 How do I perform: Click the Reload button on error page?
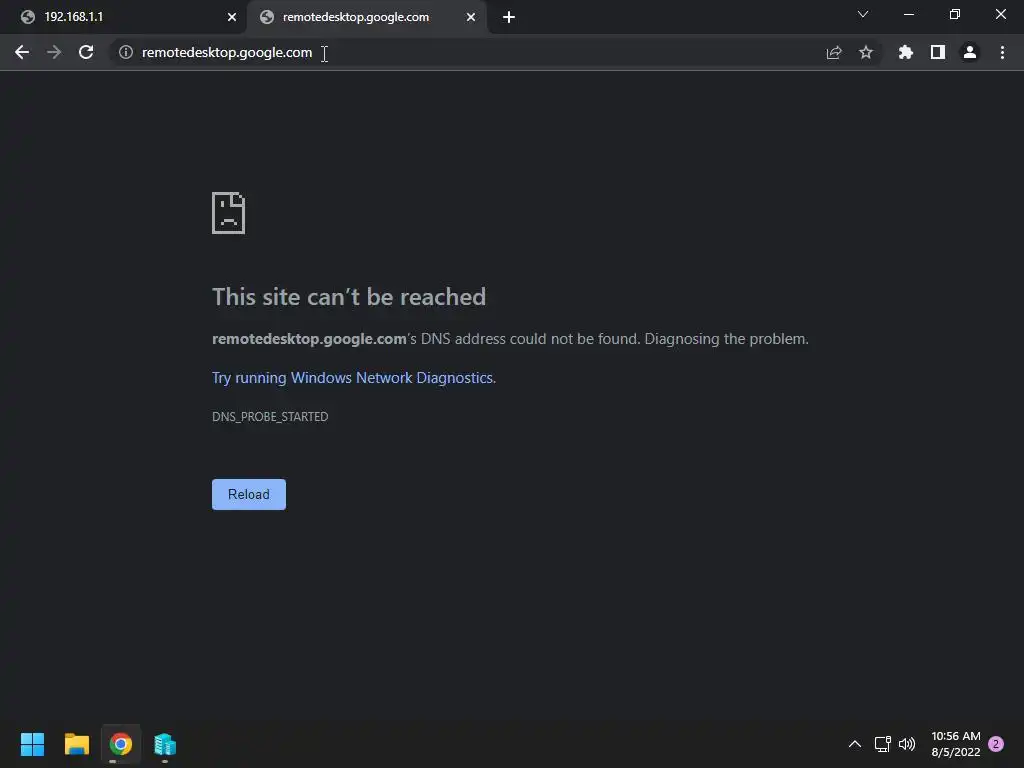pyautogui.click(x=249, y=494)
